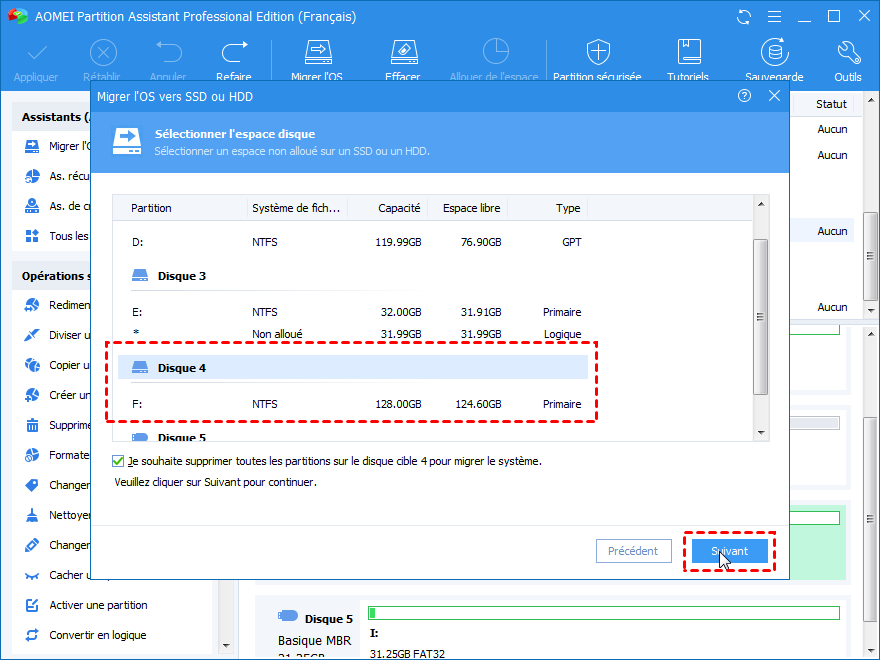Select Activer une partition
The image size is (880, 660).
point(86,605)
